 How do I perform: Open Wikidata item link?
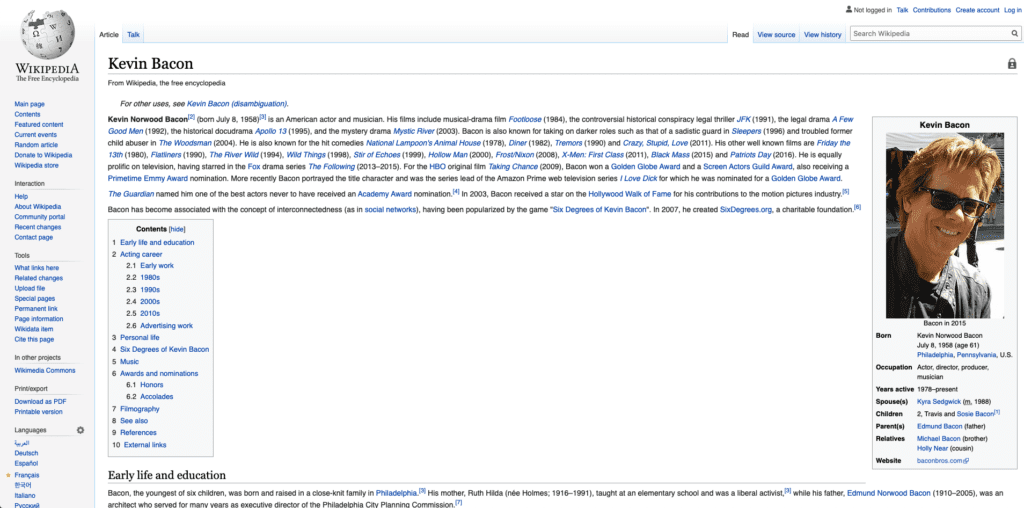pos(33,329)
